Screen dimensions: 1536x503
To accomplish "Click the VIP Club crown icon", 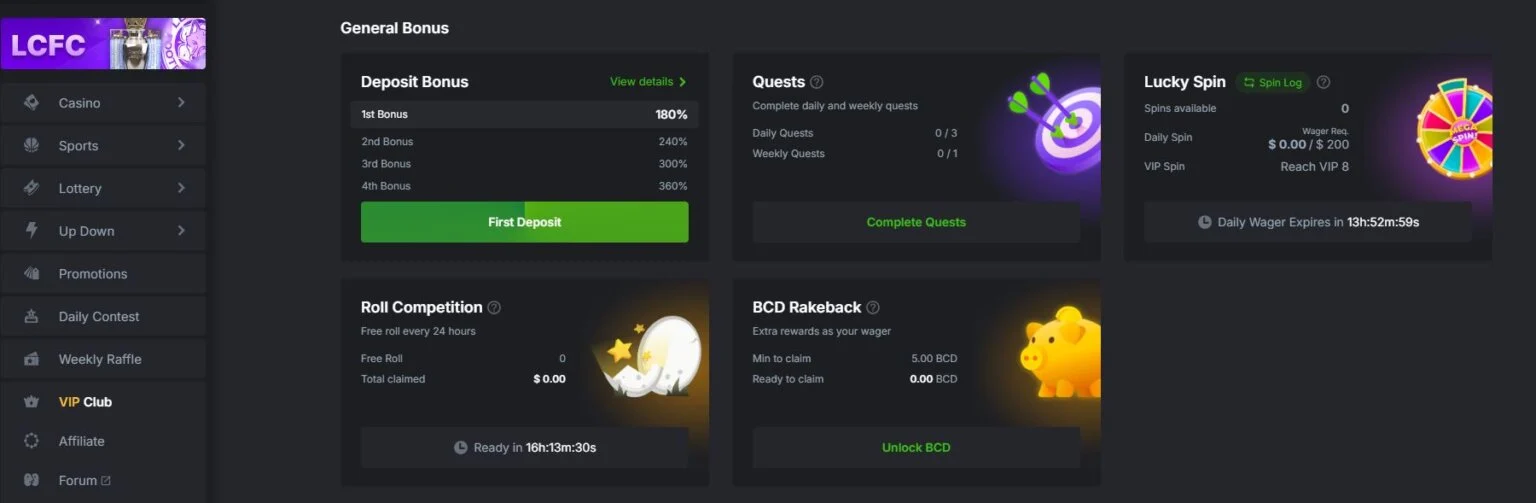I will [x=31, y=402].
